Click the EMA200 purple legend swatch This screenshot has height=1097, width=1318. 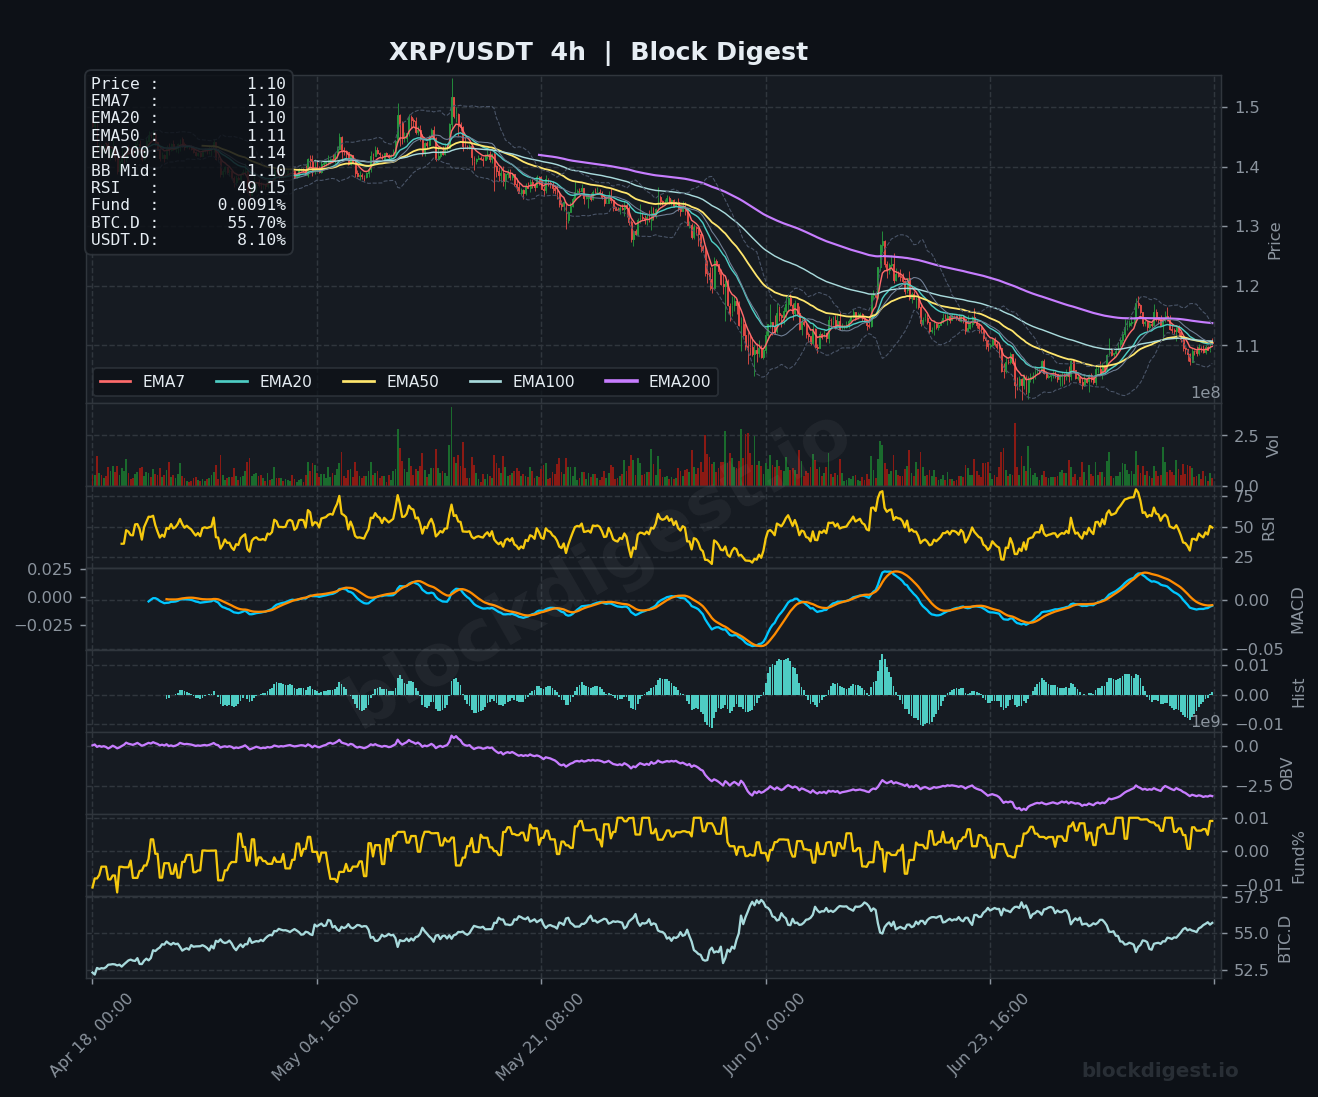(621, 382)
